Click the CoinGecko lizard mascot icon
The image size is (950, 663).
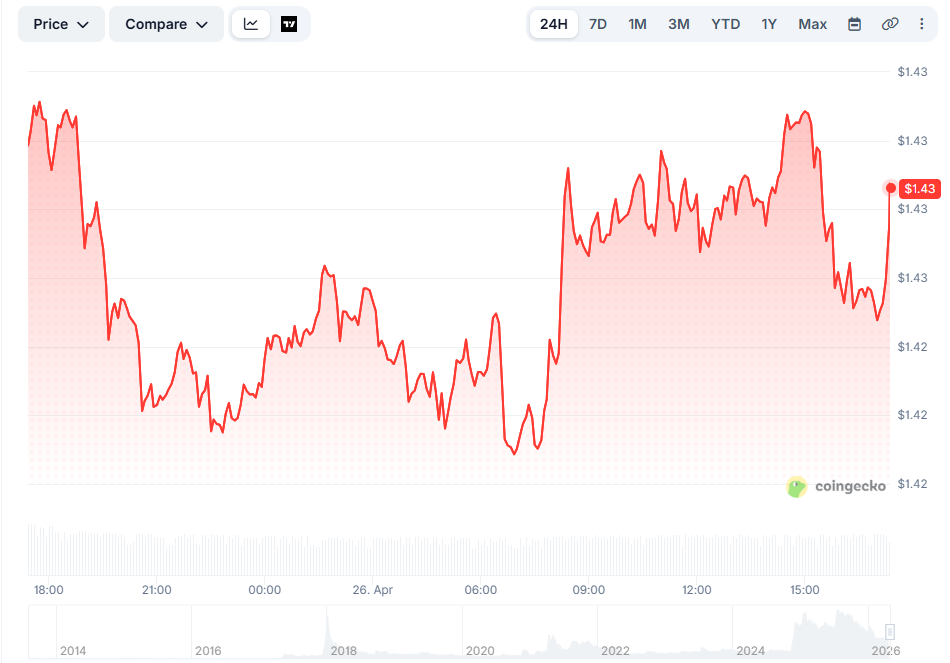point(796,486)
